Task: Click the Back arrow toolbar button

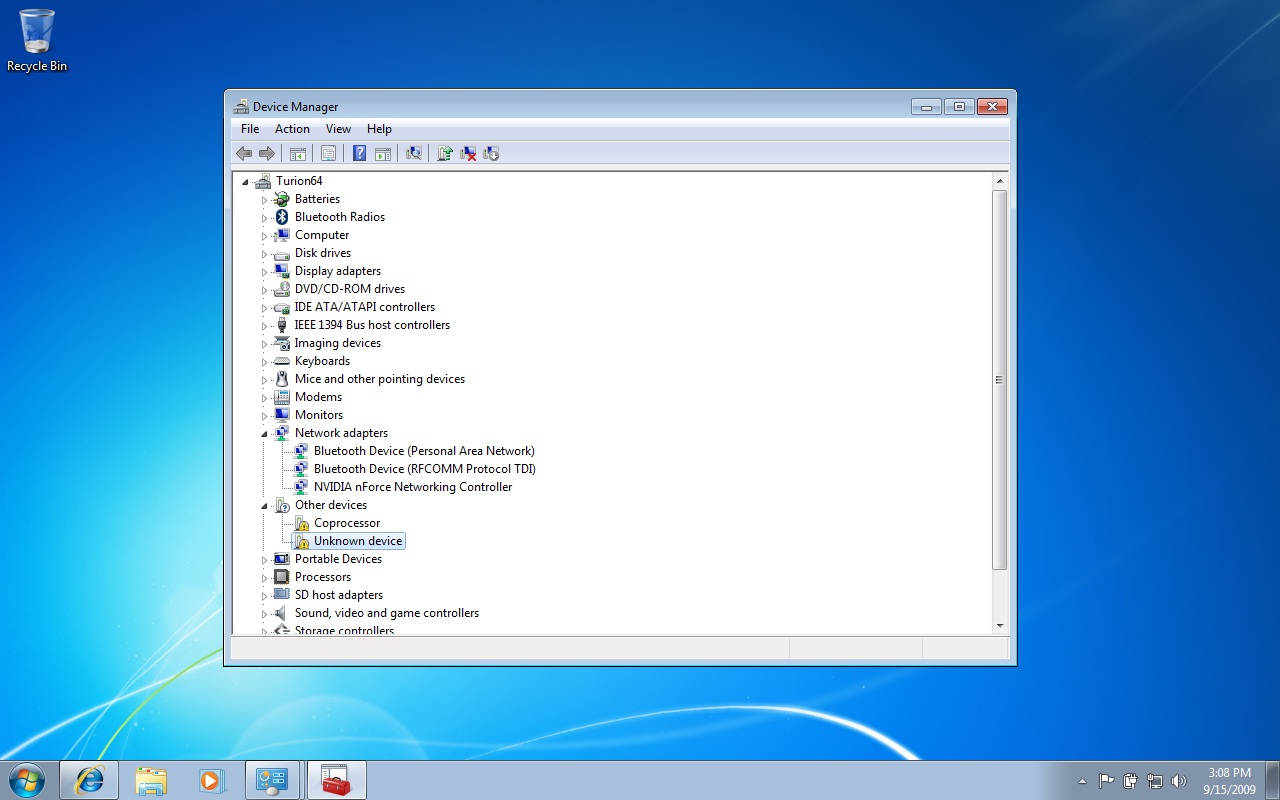Action: click(244, 153)
